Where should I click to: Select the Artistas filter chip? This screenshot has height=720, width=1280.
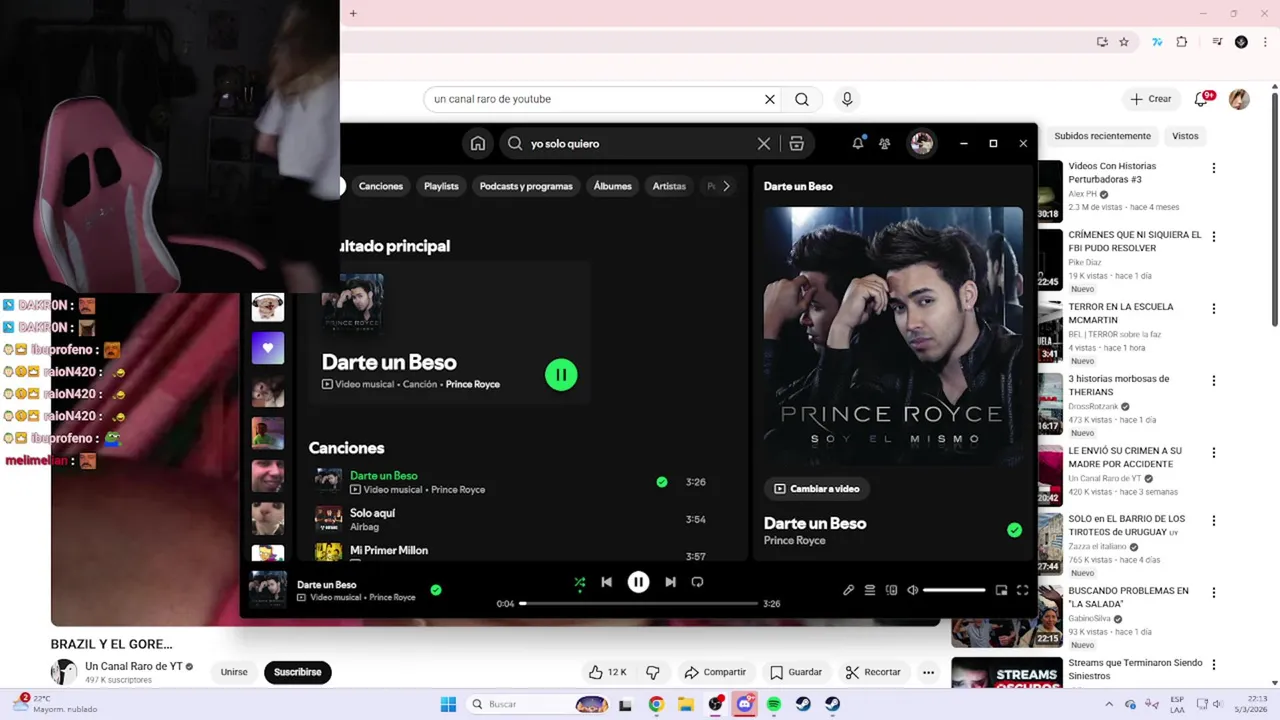pyautogui.click(x=669, y=186)
